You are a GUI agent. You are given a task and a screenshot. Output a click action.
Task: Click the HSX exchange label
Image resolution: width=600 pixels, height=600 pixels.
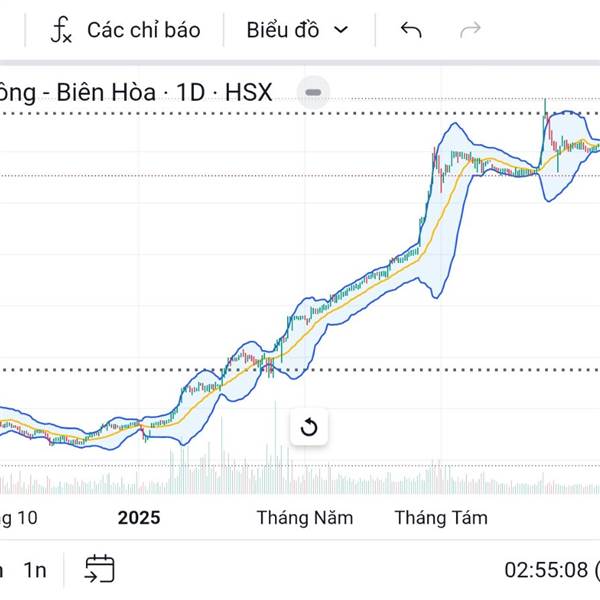click(x=248, y=93)
